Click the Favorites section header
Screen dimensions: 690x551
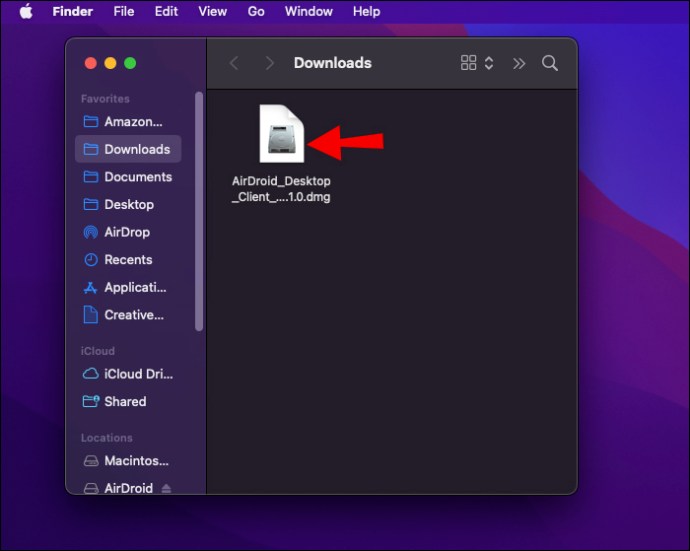pyautogui.click(x=105, y=99)
